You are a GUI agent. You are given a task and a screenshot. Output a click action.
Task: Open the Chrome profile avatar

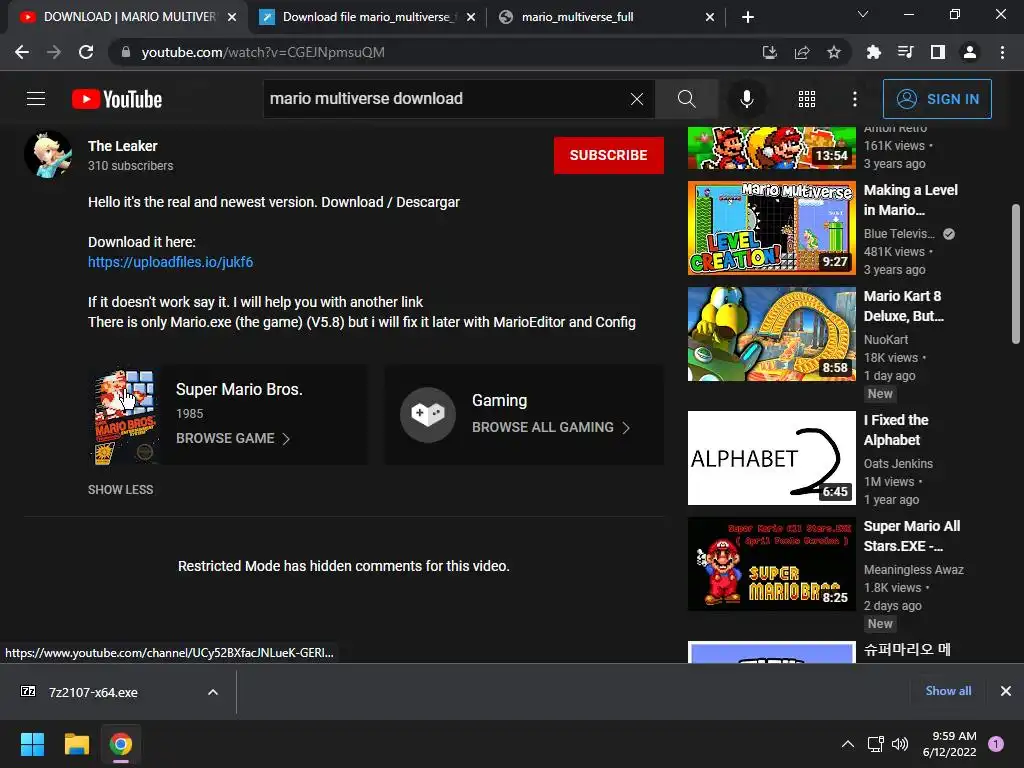tap(970, 52)
